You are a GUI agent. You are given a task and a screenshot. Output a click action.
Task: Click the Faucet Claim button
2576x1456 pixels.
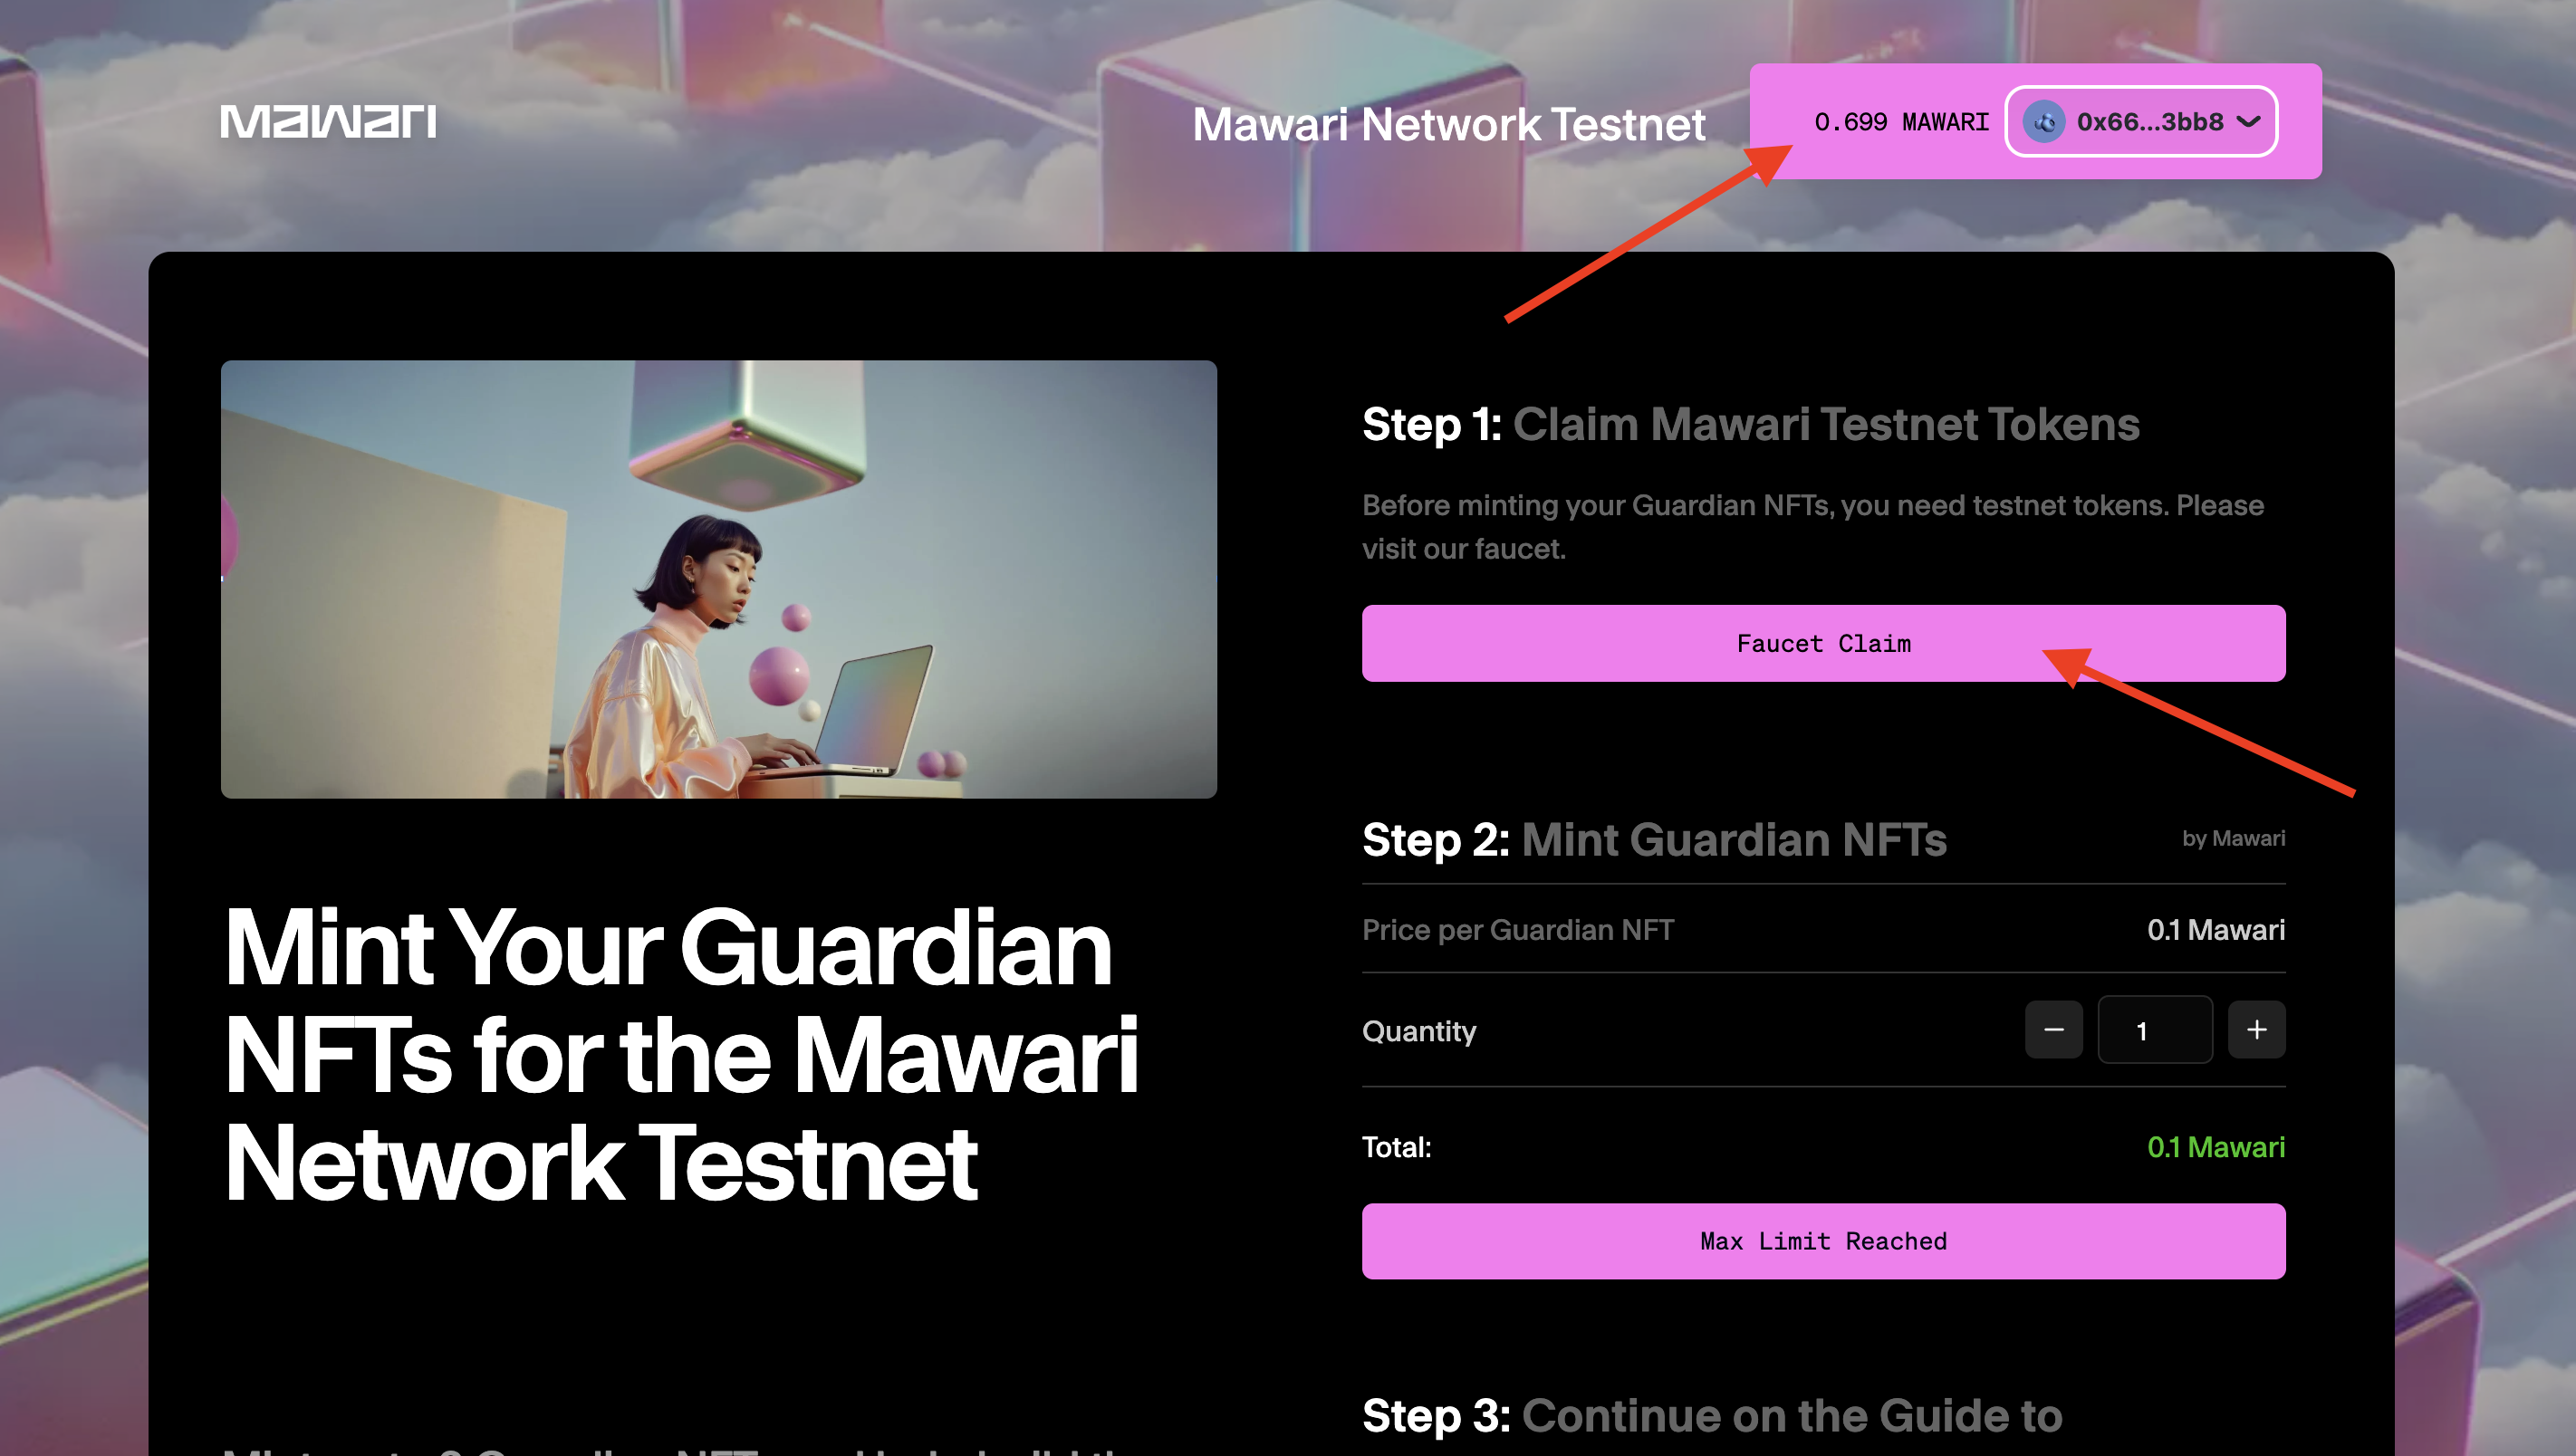coord(1823,643)
